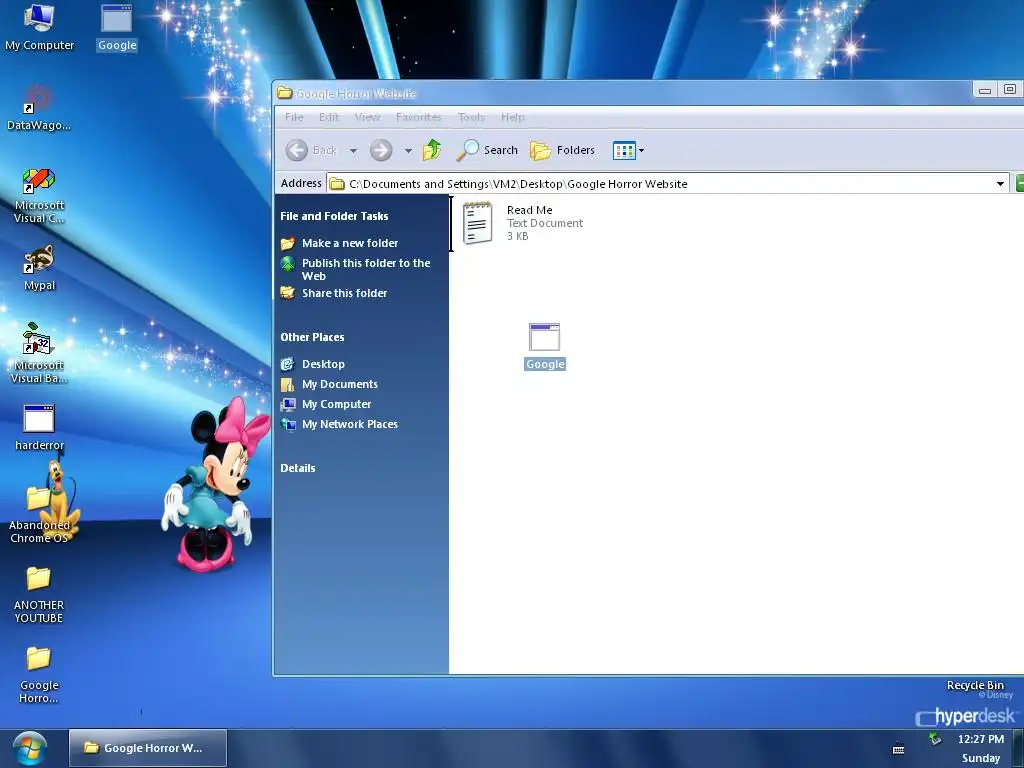The height and width of the screenshot is (768, 1024).
Task: Click the window title folder icon
Action: point(284,93)
